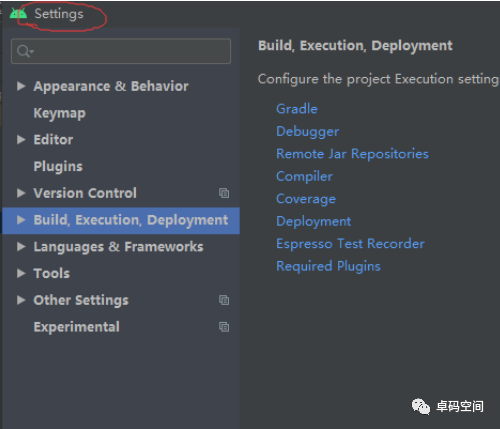The image size is (500, 429).
Task: Expand the Tools section arrow
Action: point(21,273)
